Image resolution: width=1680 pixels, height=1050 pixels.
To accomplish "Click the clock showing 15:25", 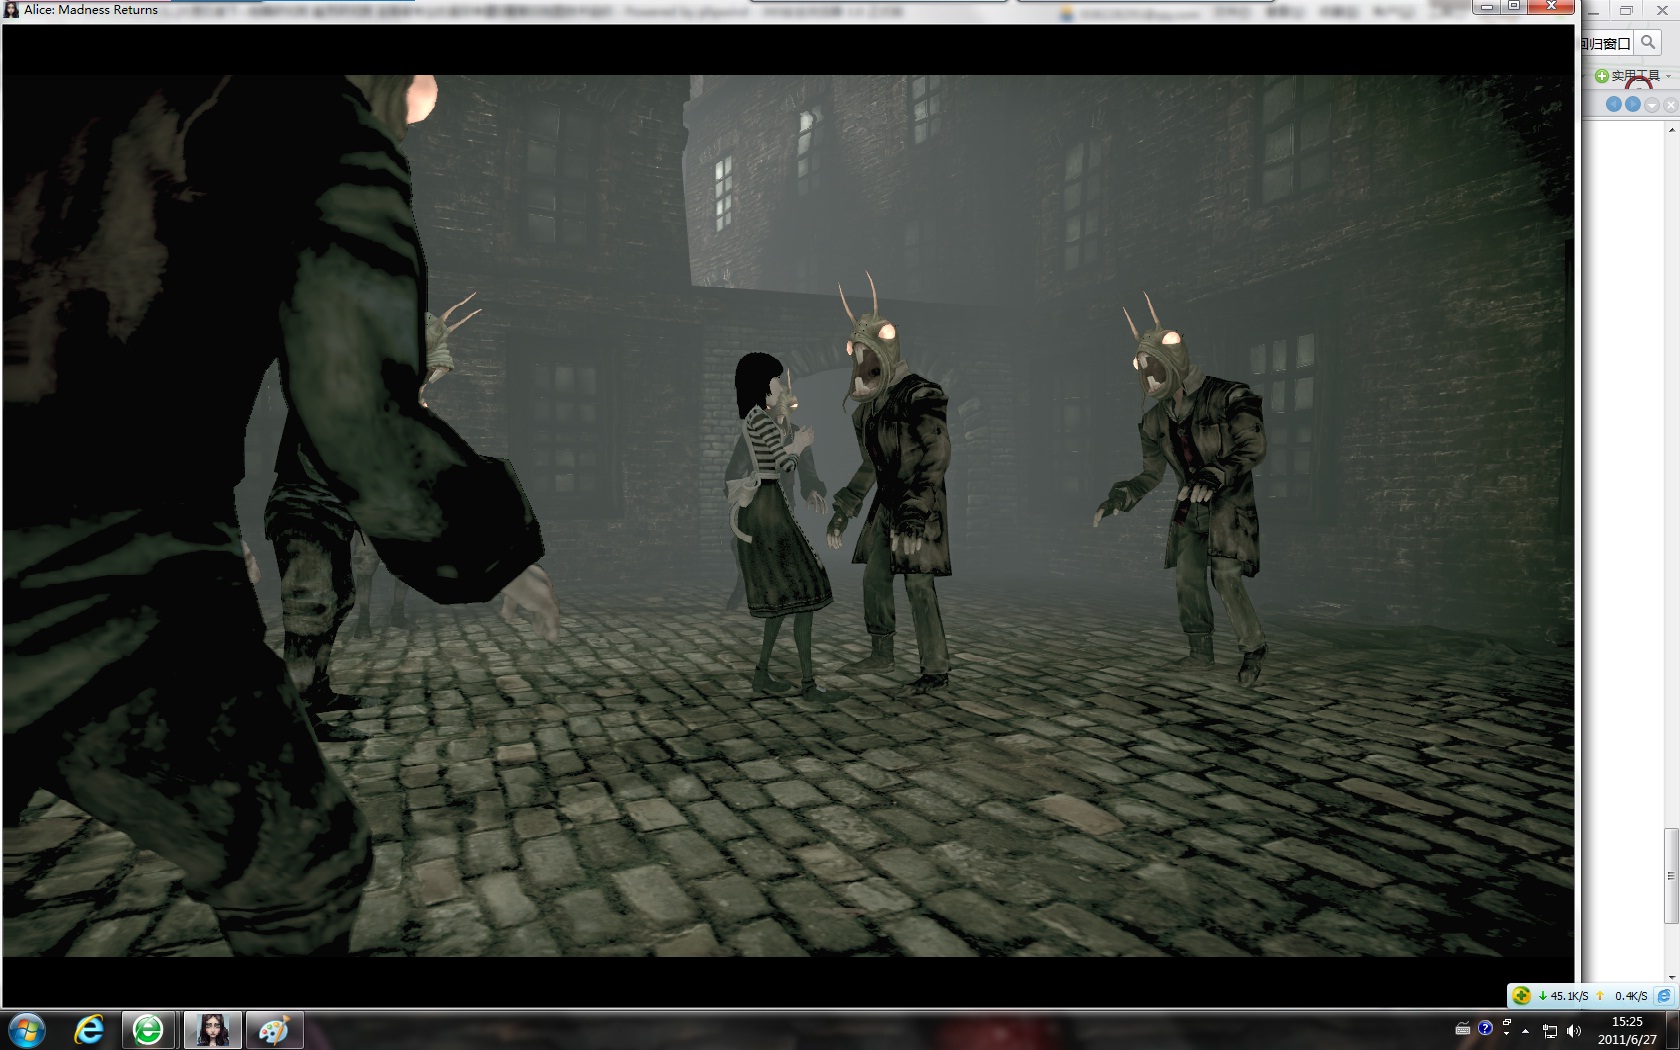I will click(x=1627, y=1030).
